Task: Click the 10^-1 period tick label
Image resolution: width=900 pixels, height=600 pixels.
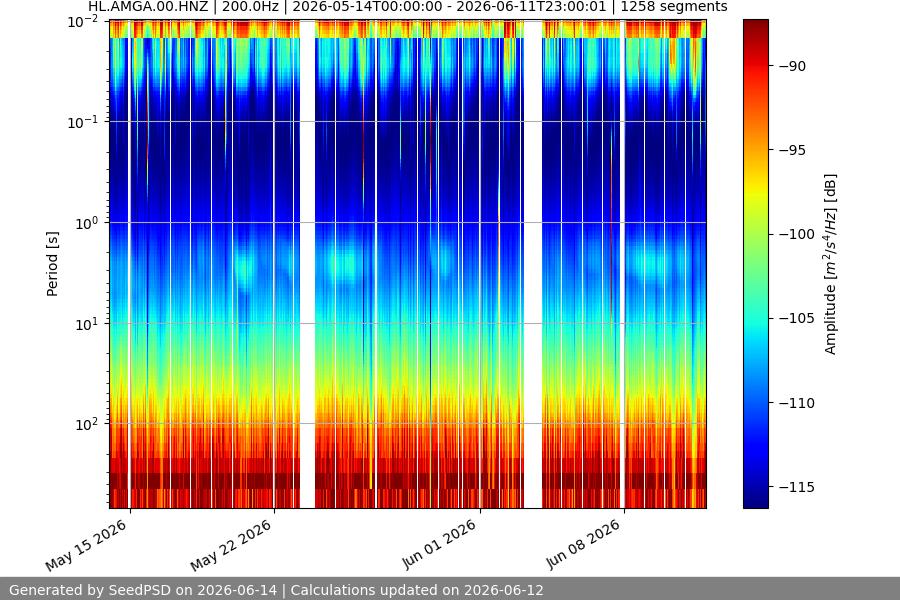Action: click(83, 122)
